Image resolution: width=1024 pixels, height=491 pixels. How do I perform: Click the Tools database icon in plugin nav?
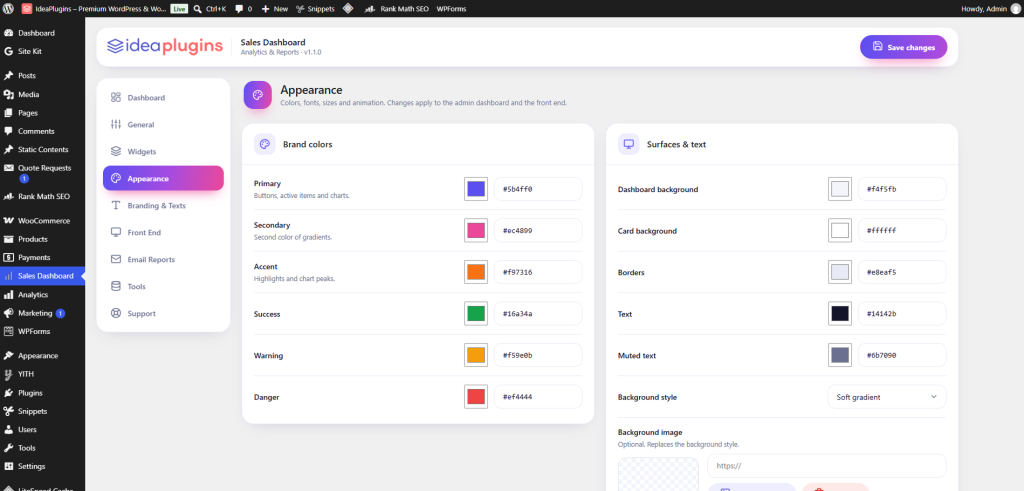116,286
